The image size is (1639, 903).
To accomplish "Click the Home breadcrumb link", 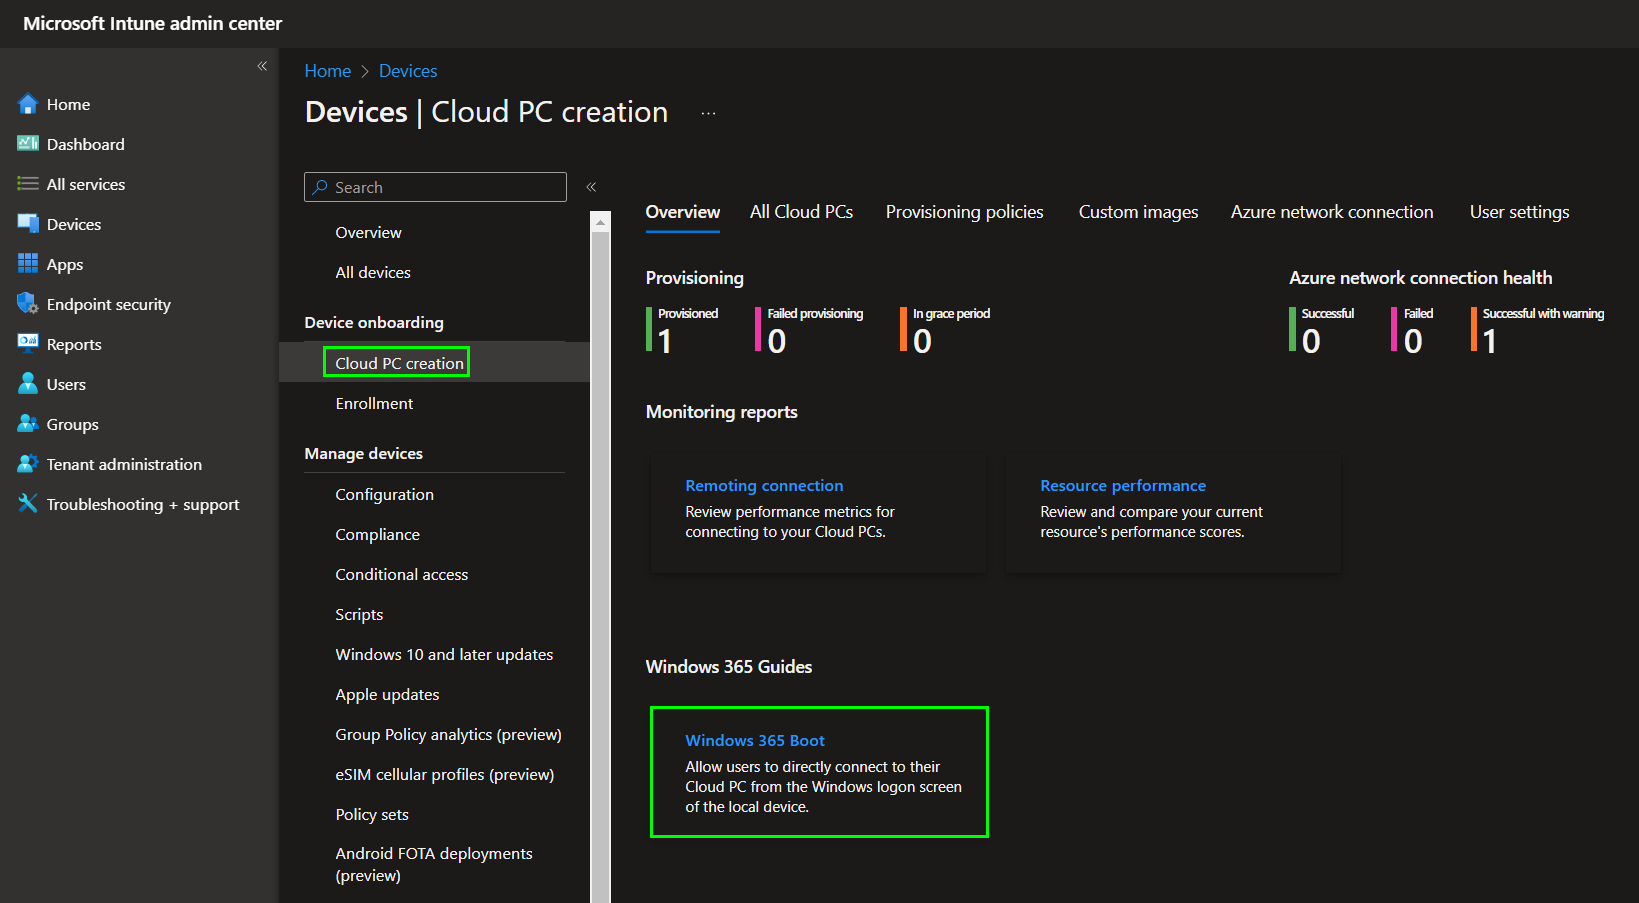I will coord(327,71).
